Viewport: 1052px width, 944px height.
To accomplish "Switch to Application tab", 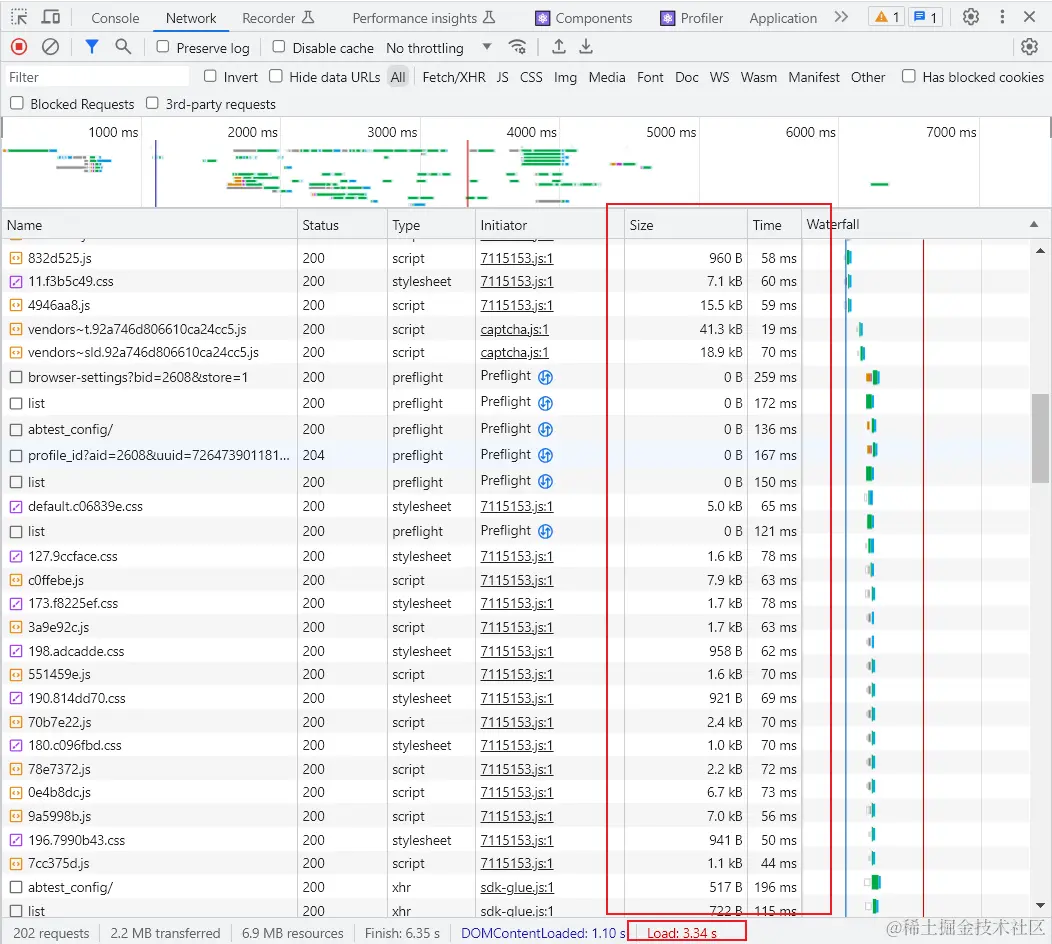I will pos(783,18).
